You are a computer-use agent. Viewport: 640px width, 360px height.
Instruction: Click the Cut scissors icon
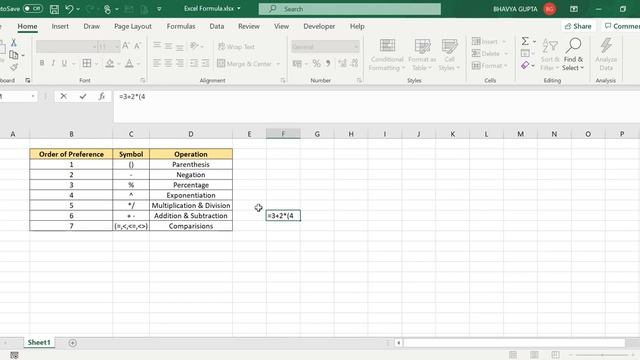[13, 42]
